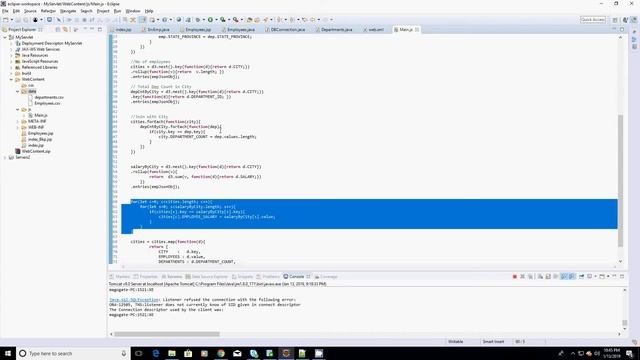The width and height of the screenshot is (640, 360).
Task: Open the File menu
Action: tap(5, 11)
